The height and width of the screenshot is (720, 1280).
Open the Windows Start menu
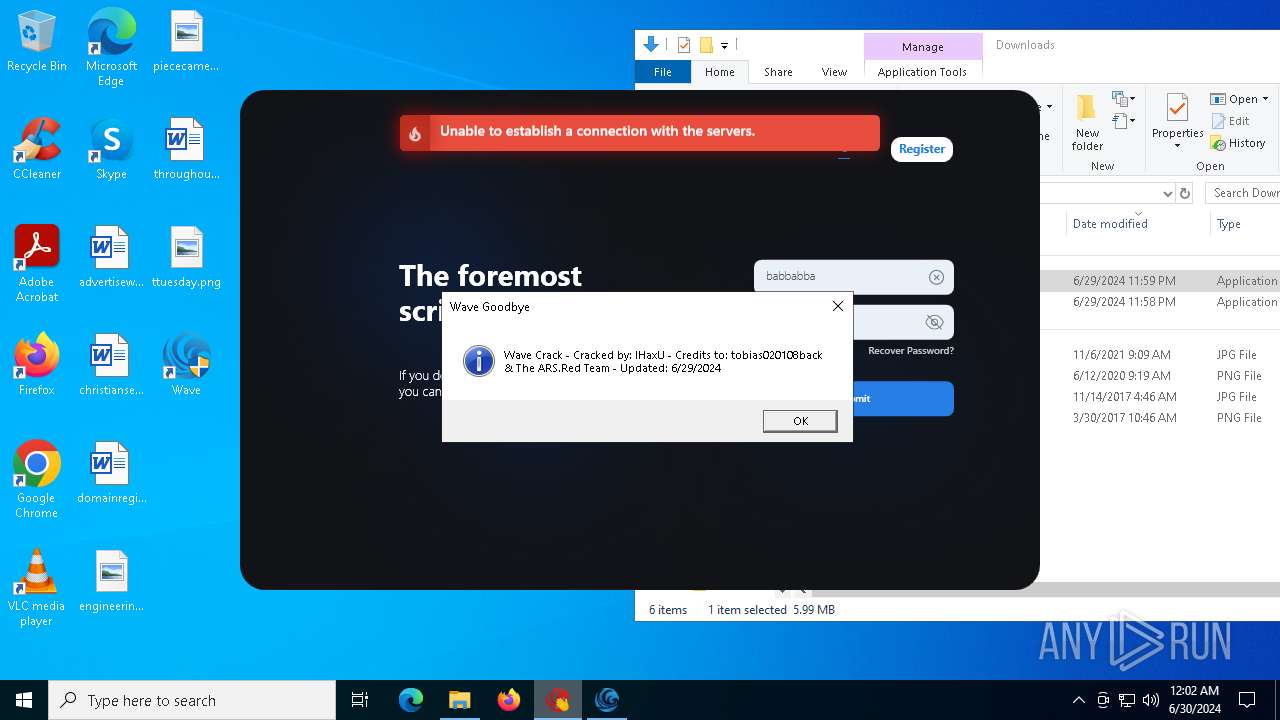click(24, 700)
